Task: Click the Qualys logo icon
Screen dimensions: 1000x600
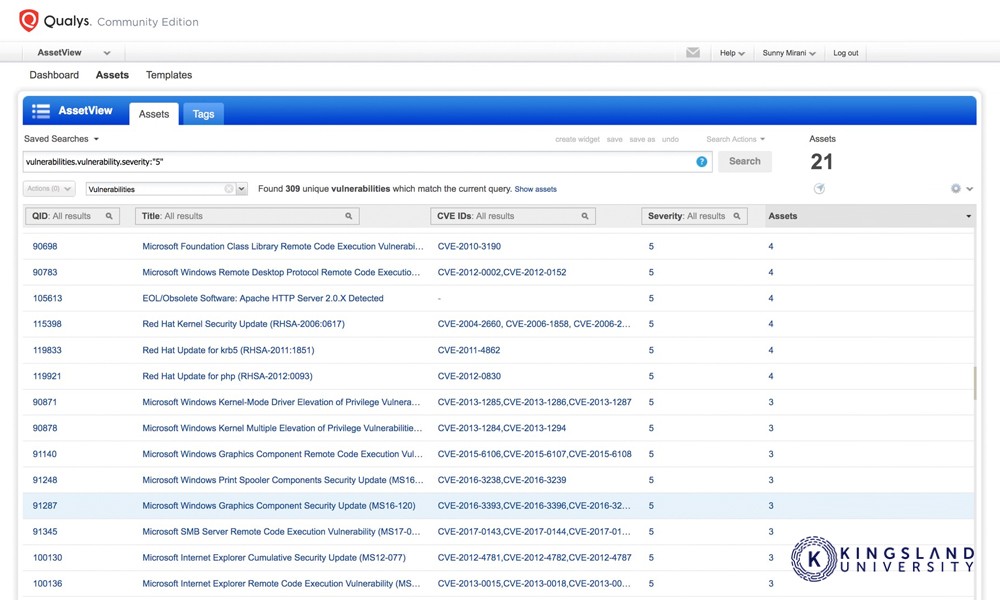Action: coord(29,20)
